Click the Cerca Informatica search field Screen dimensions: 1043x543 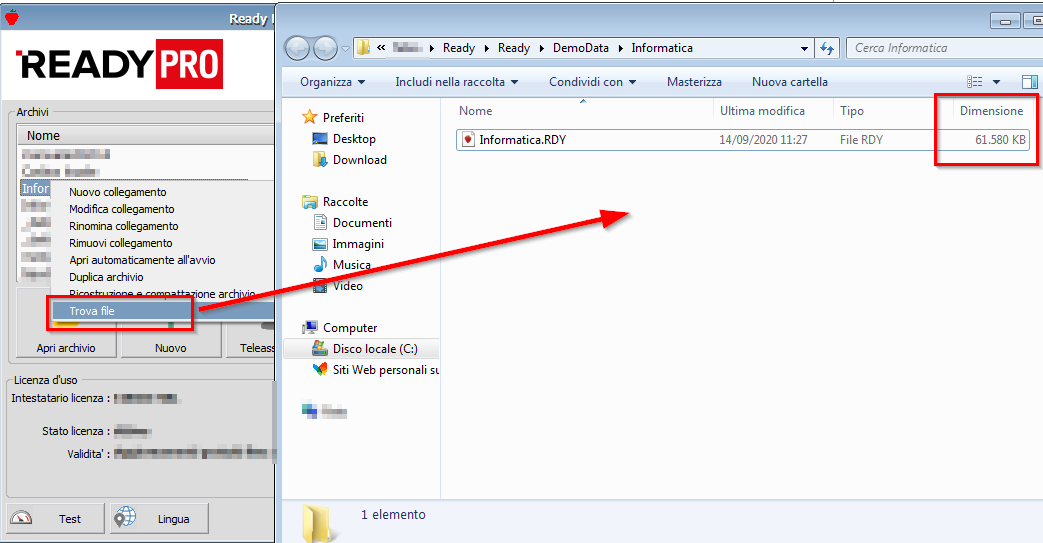tap(945, 48)
